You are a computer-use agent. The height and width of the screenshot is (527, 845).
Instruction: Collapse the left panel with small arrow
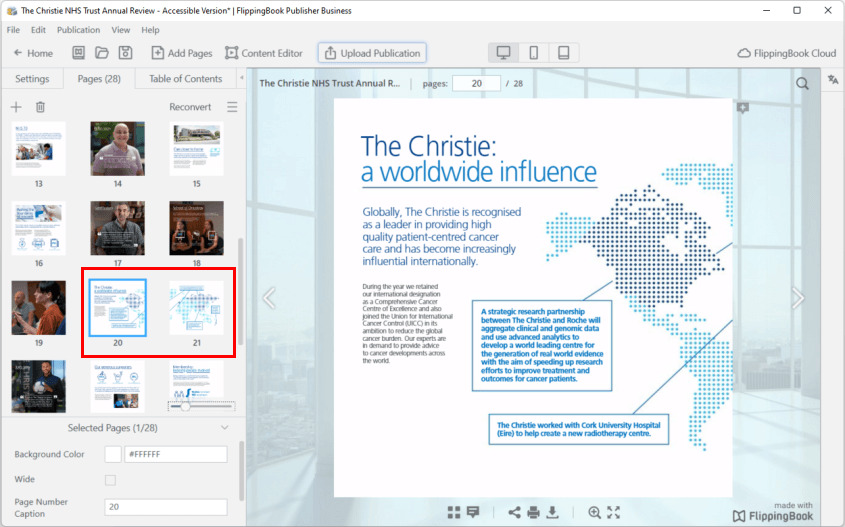pyautogui.click(x=241, y=78)
